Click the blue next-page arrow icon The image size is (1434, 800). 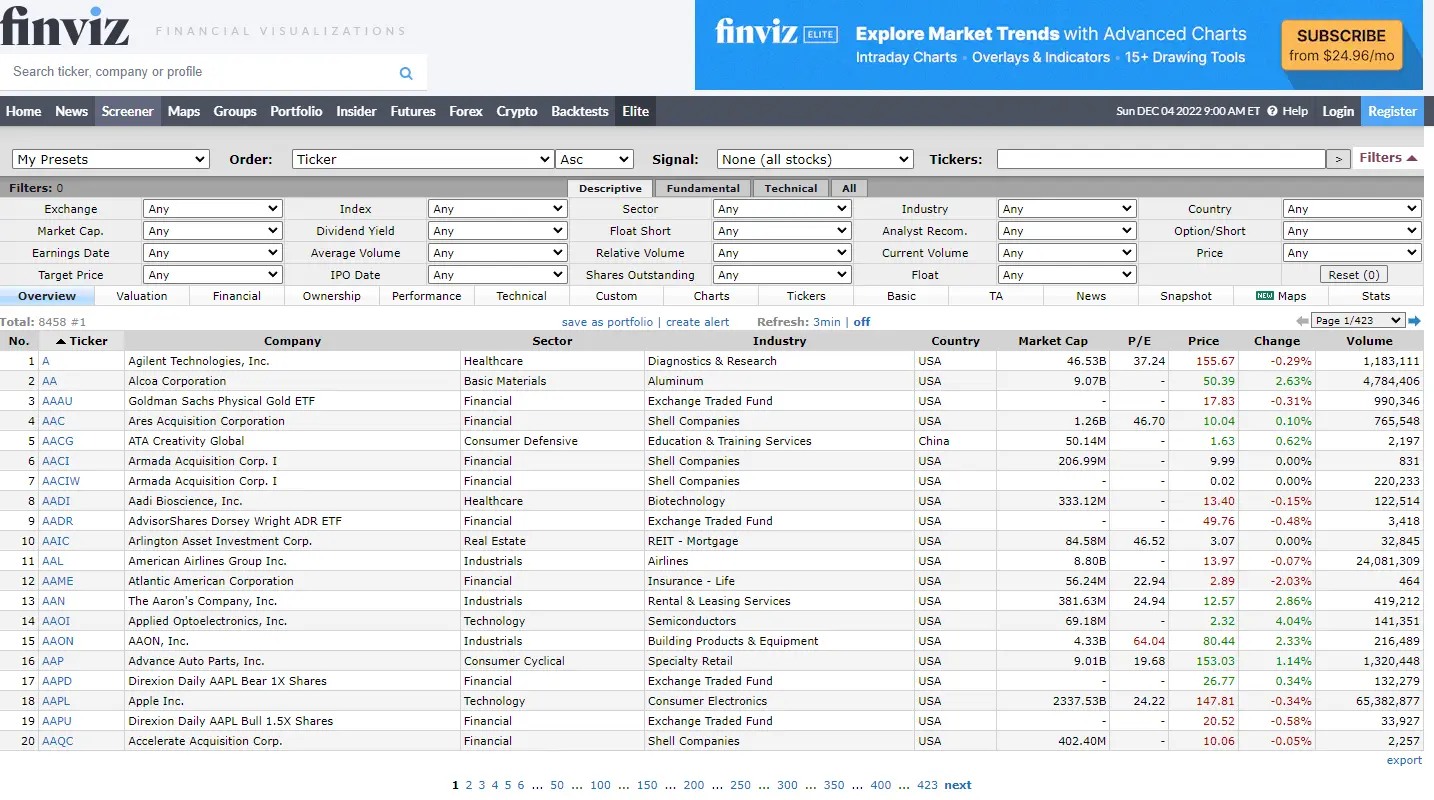(x=1413, y=320)
